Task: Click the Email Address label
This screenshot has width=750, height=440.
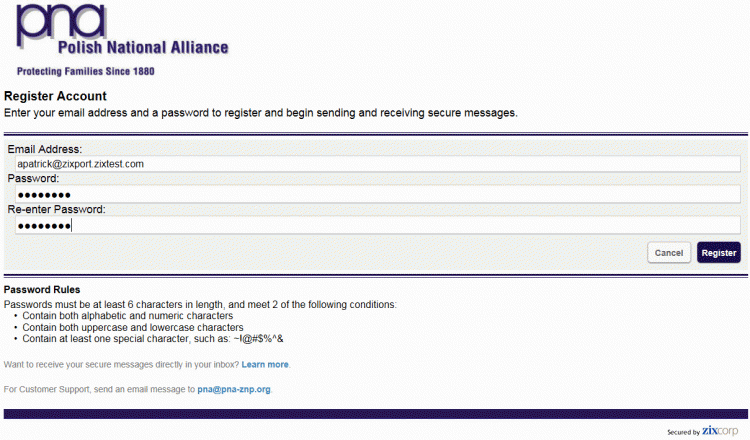Action: tap(45, 149)
